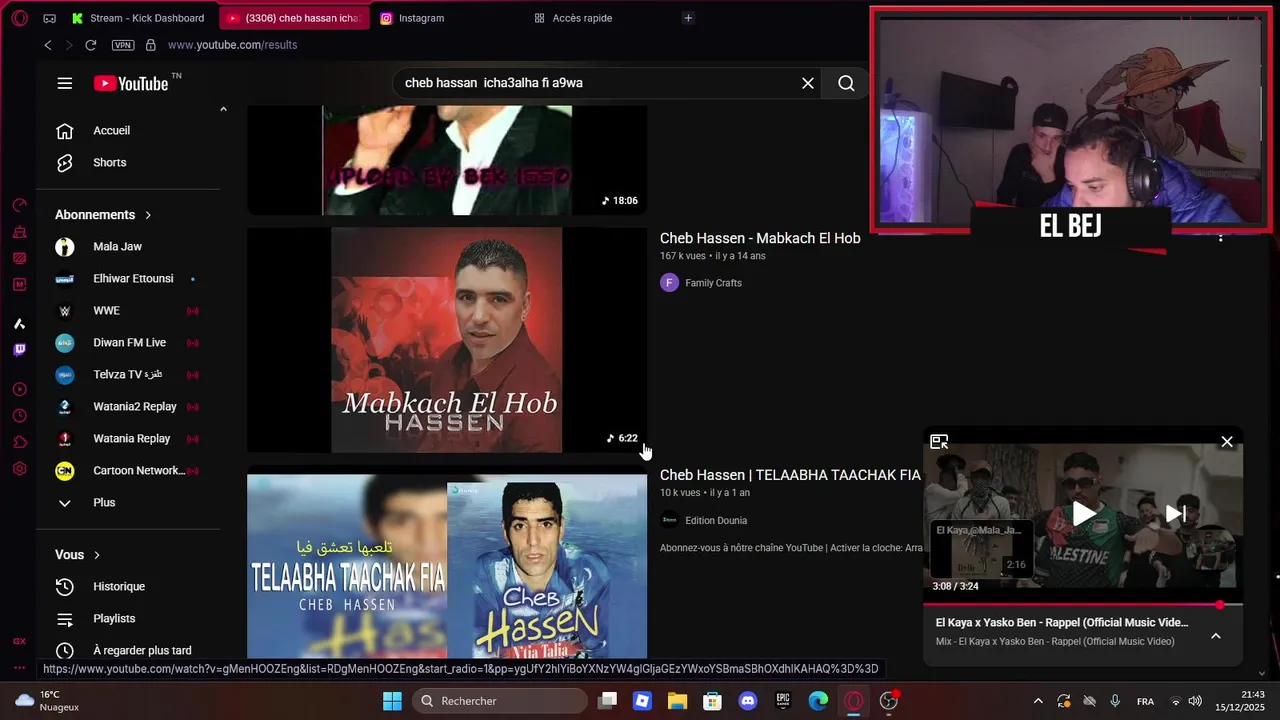Open Family Crafts channel avatar
The image size is (1280, 720).
coord(669,283)
